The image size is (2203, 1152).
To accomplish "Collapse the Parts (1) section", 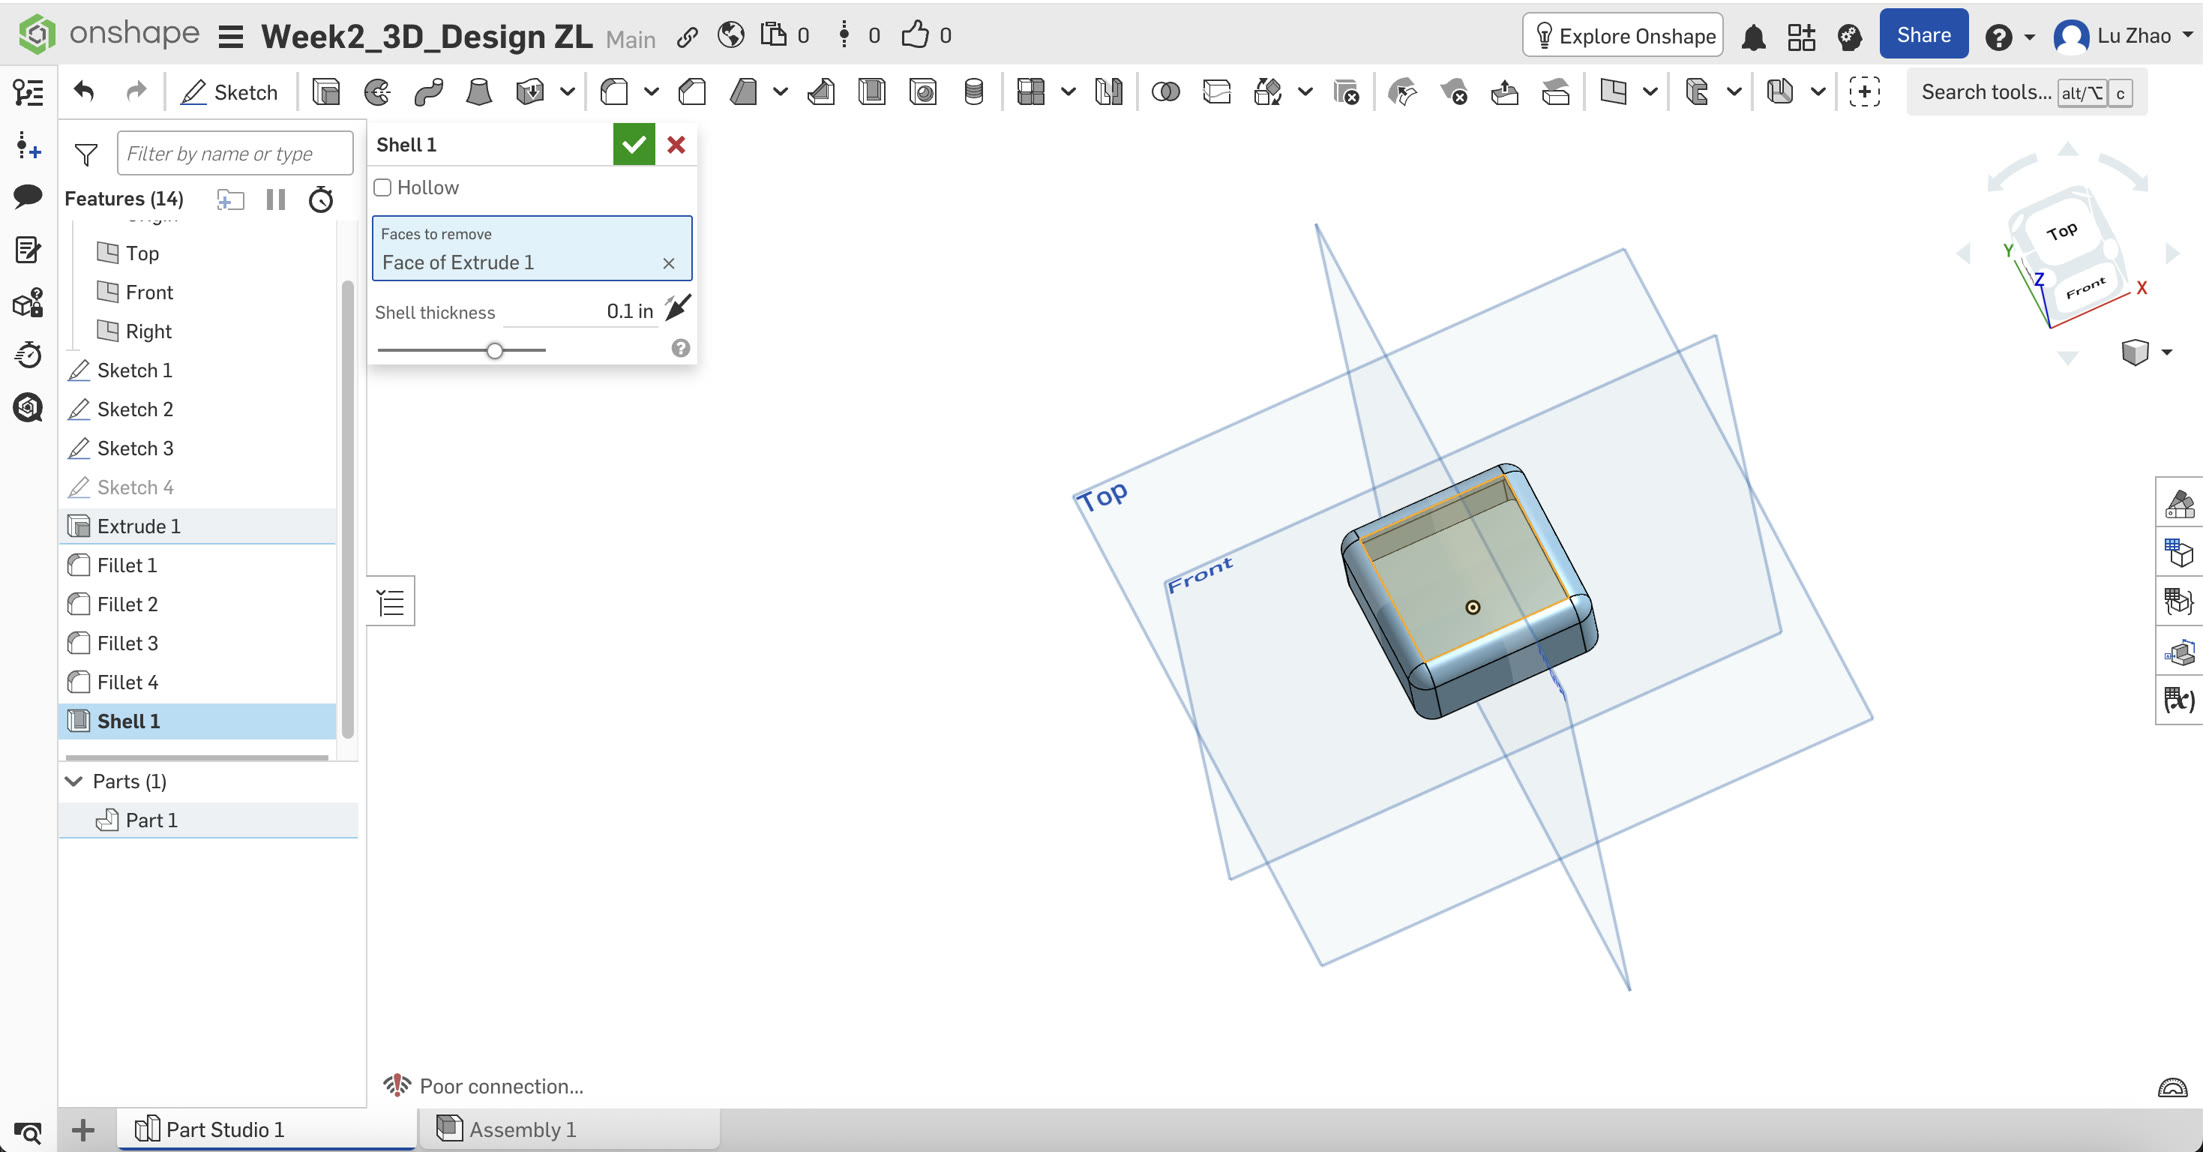I will 73,781.
